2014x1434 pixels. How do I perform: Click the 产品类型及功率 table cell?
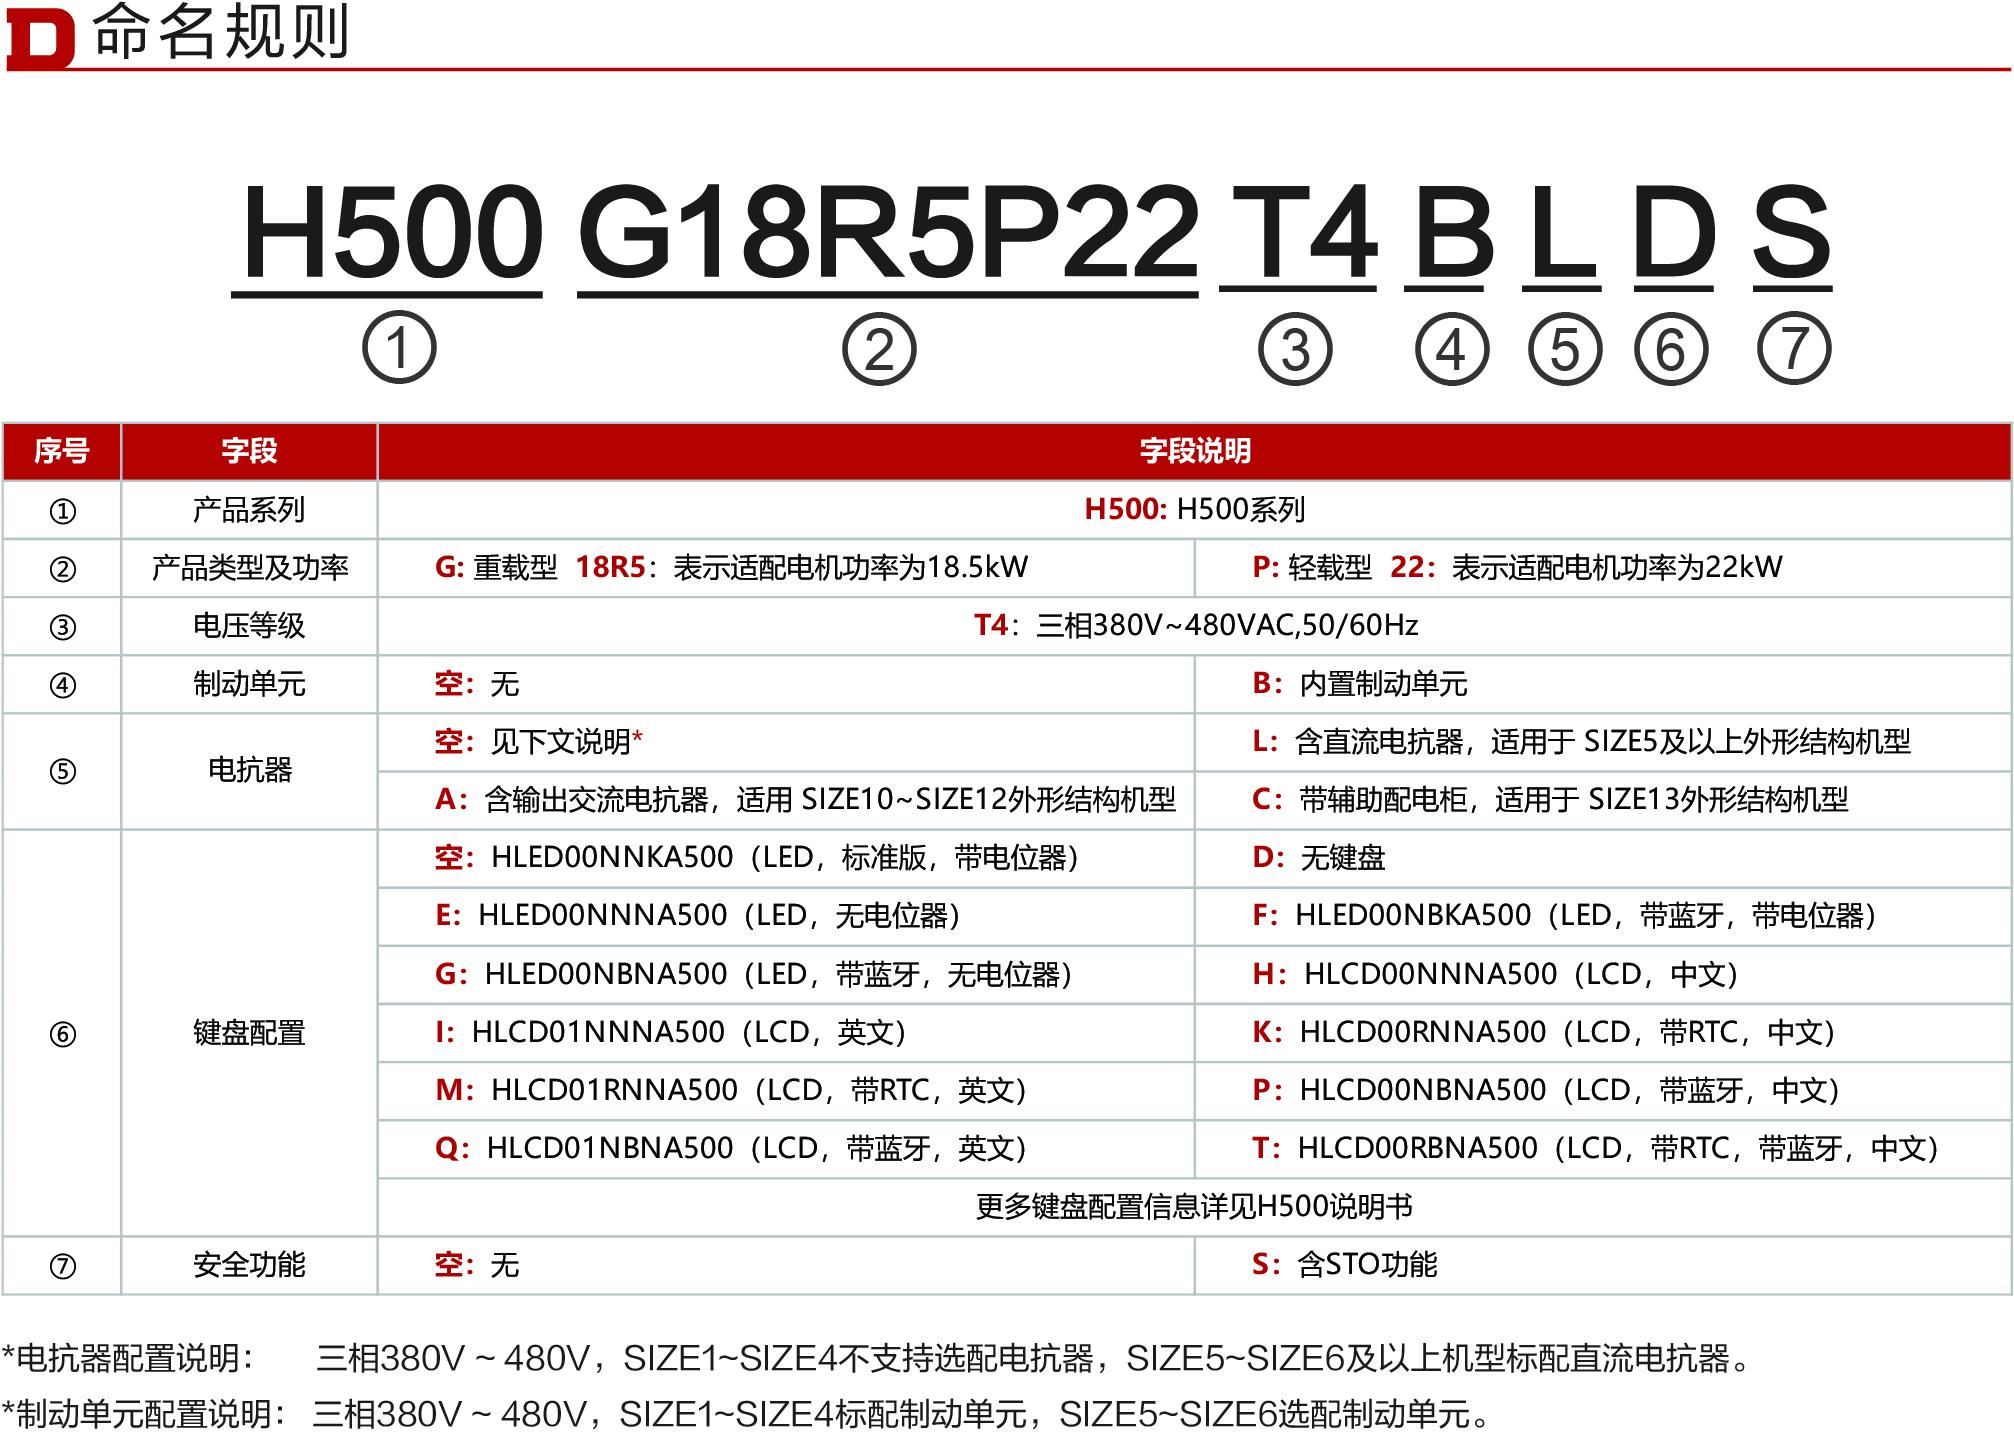coord(249,568)
